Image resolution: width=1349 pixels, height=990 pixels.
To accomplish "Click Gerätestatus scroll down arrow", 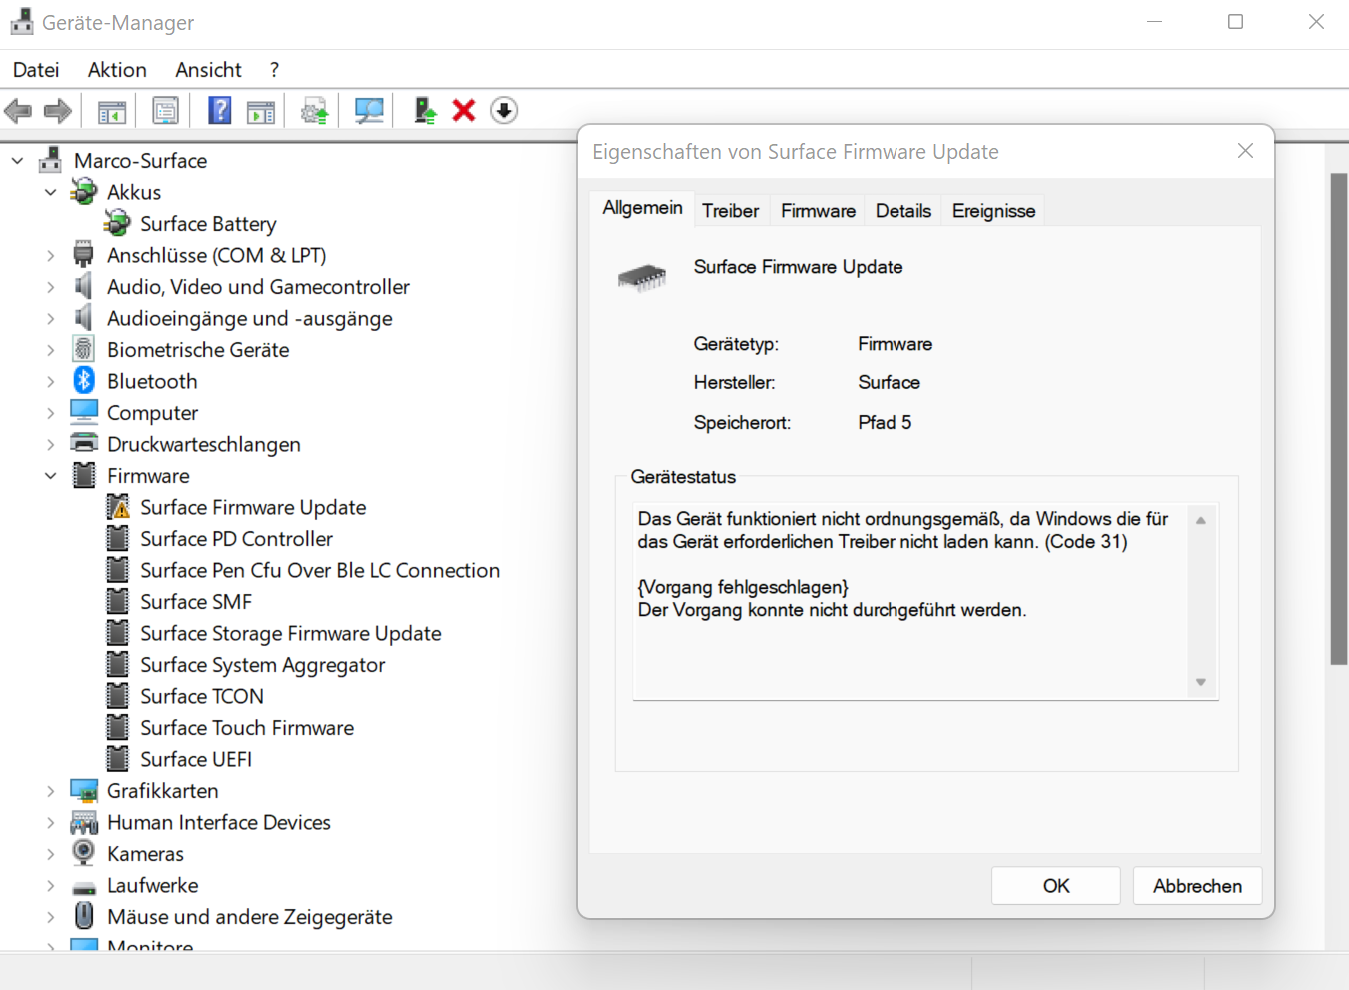I will (1201, 682).
